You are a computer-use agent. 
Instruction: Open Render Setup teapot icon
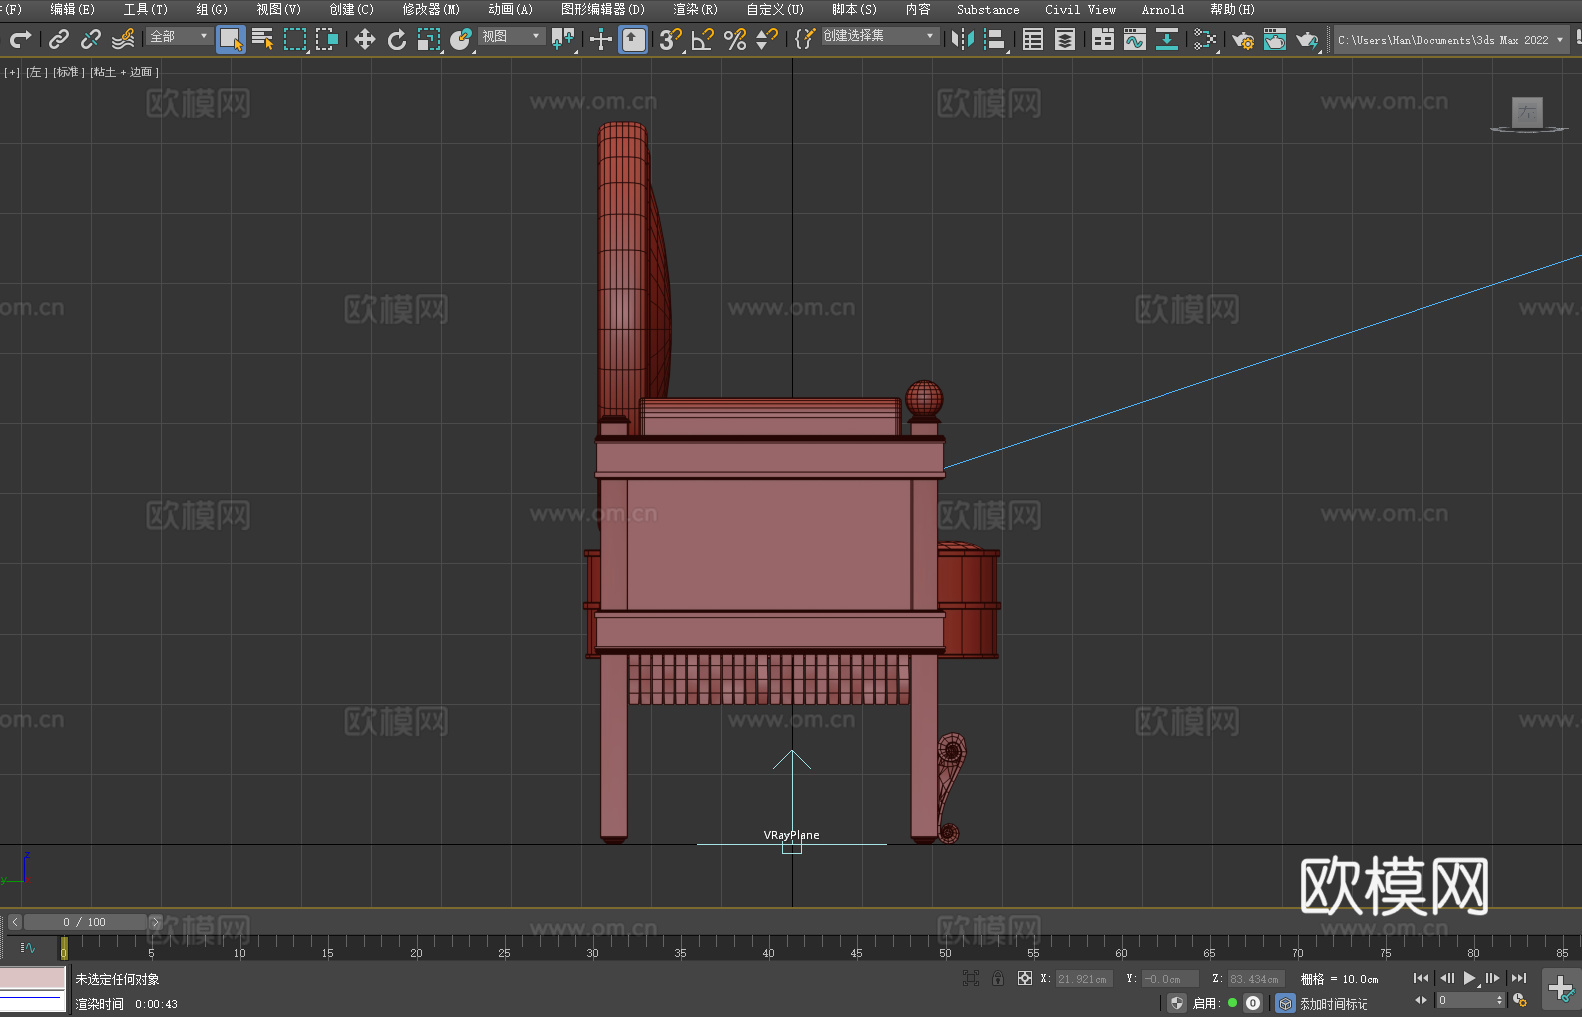coord(1243,39)
